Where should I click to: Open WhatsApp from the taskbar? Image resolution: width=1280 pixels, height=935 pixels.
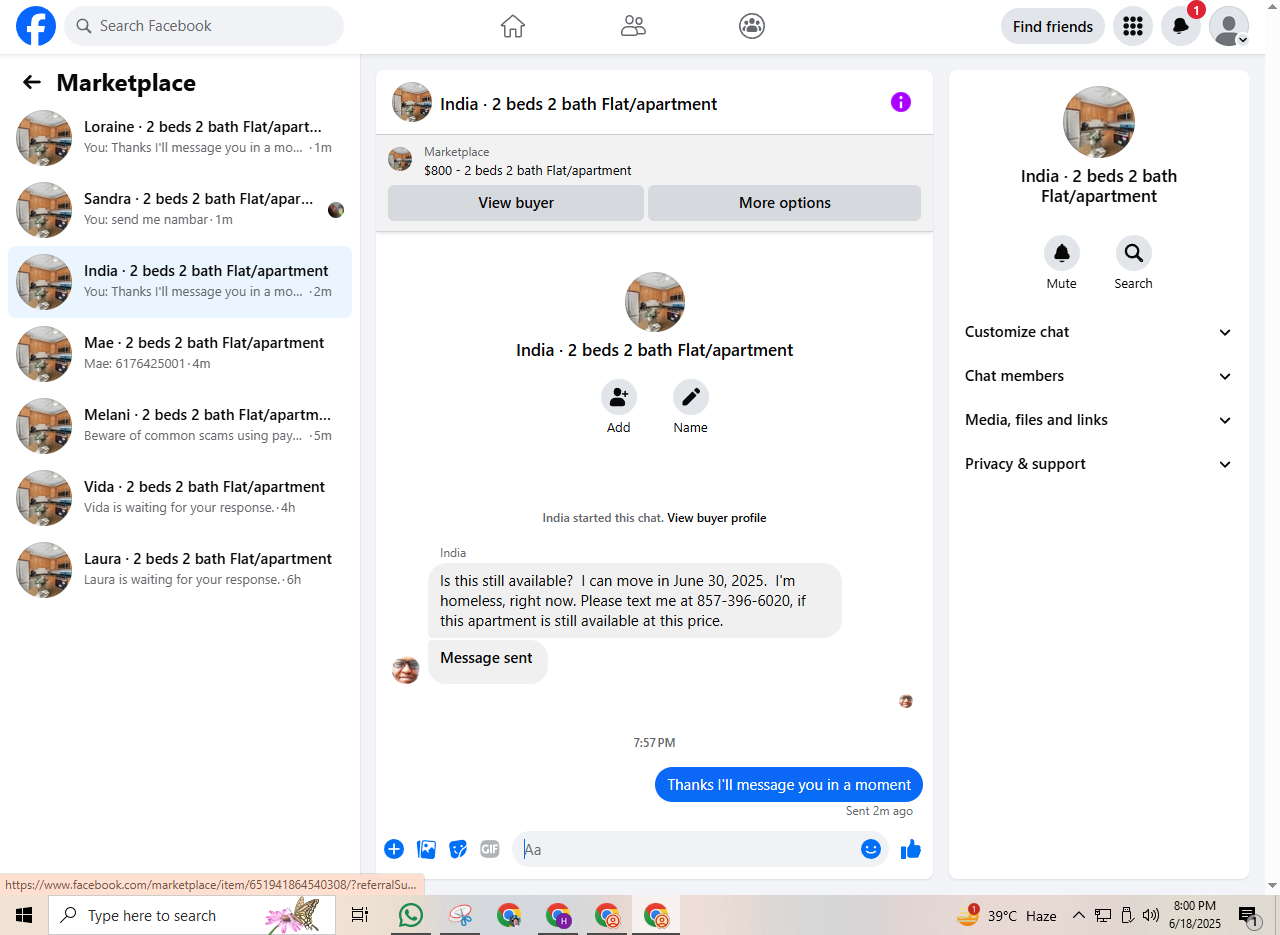410,915
